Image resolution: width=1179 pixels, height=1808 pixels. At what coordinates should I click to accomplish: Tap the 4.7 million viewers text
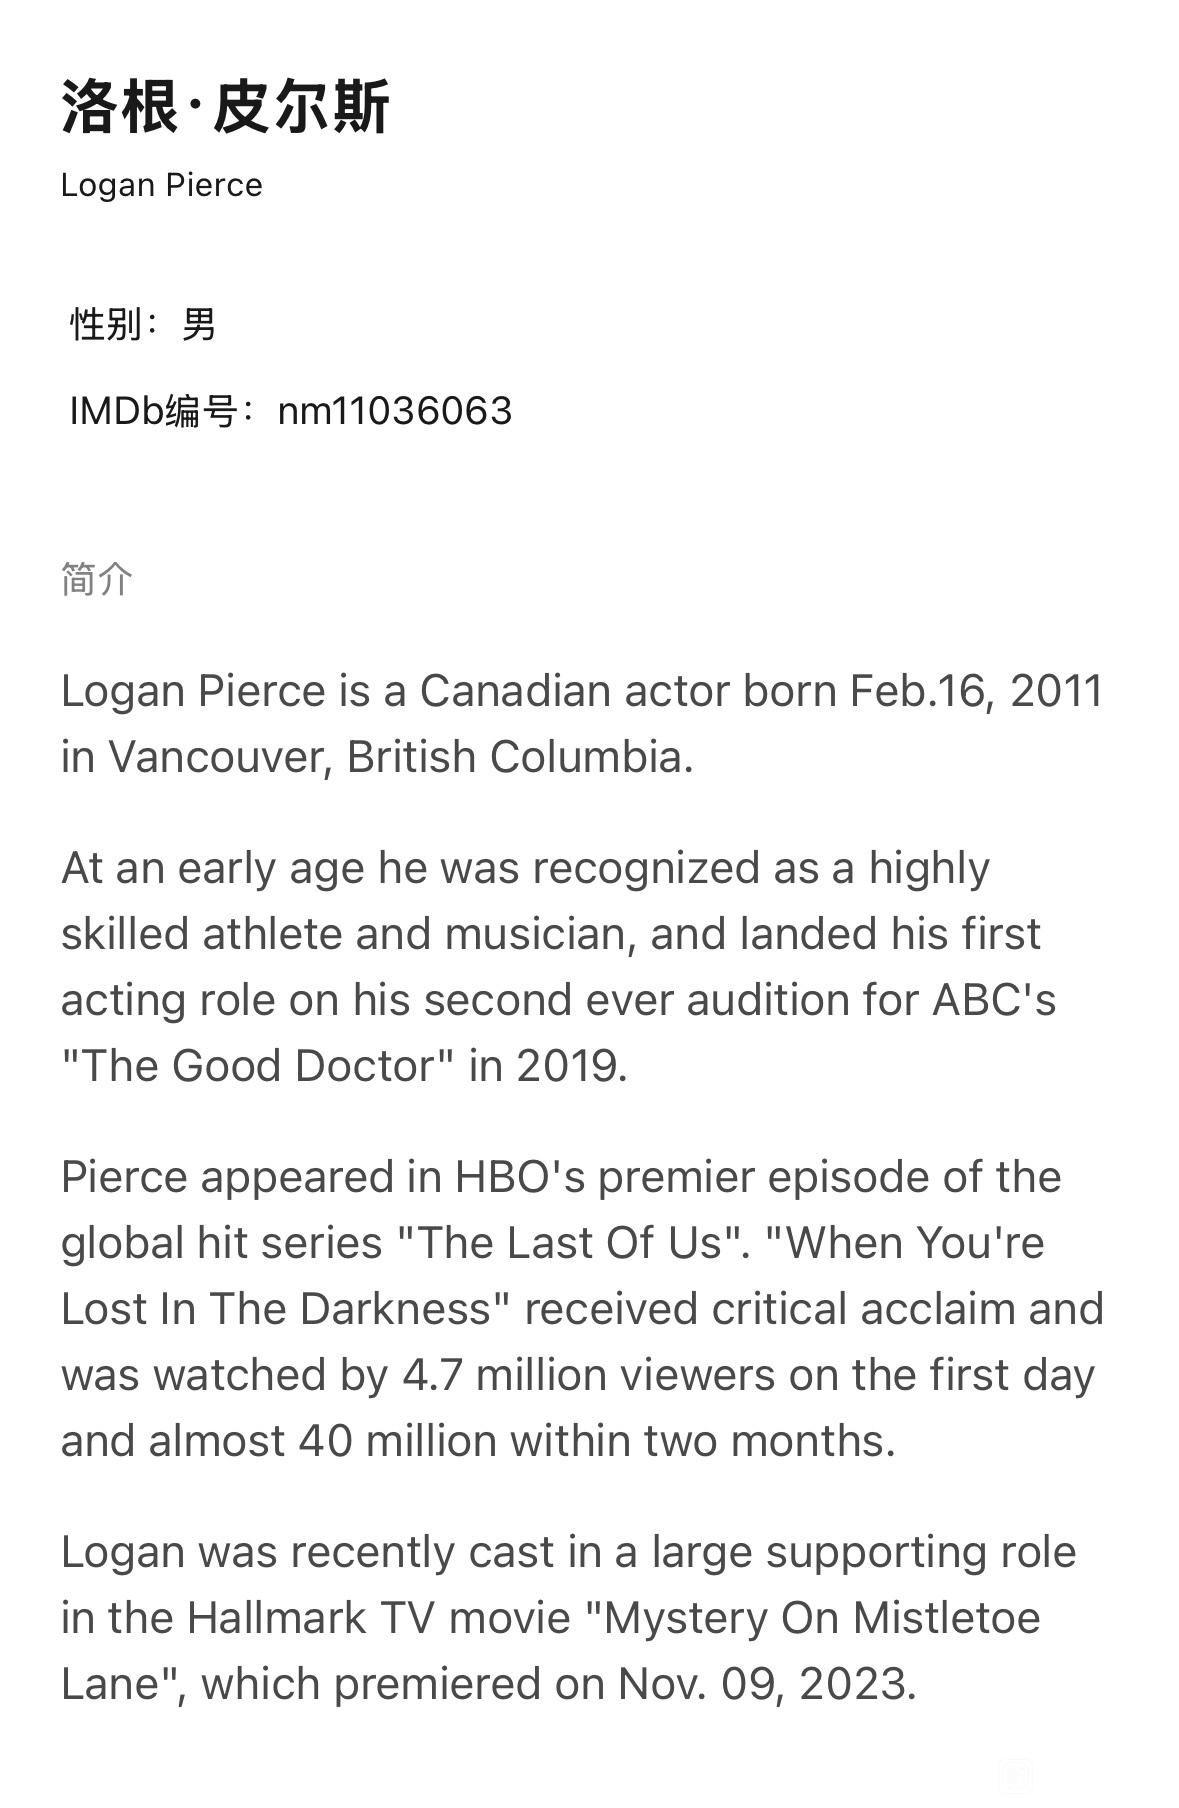point(589,1375)
